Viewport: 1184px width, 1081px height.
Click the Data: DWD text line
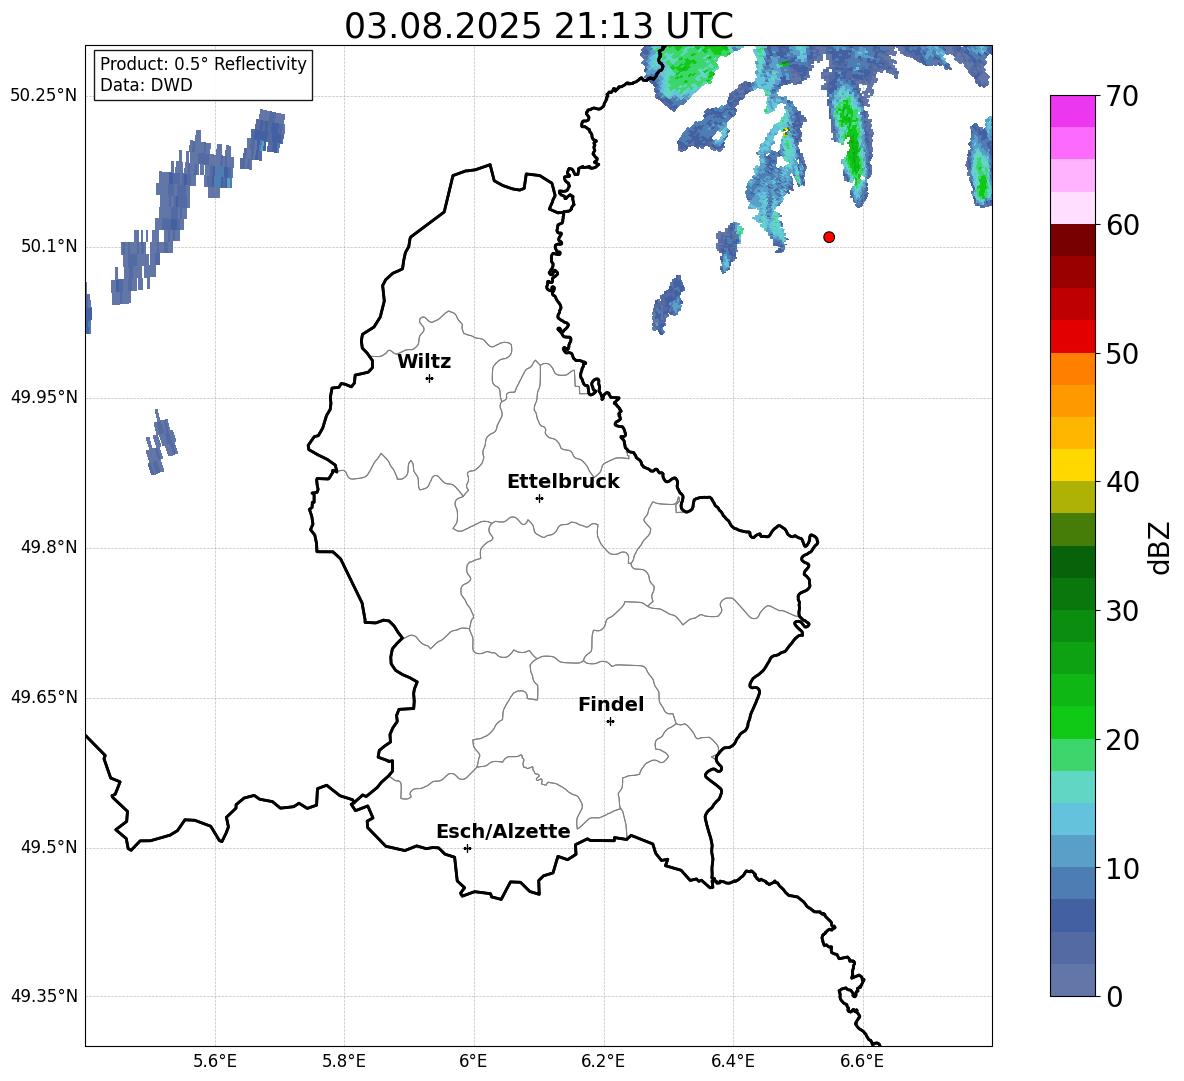[146, 86]
